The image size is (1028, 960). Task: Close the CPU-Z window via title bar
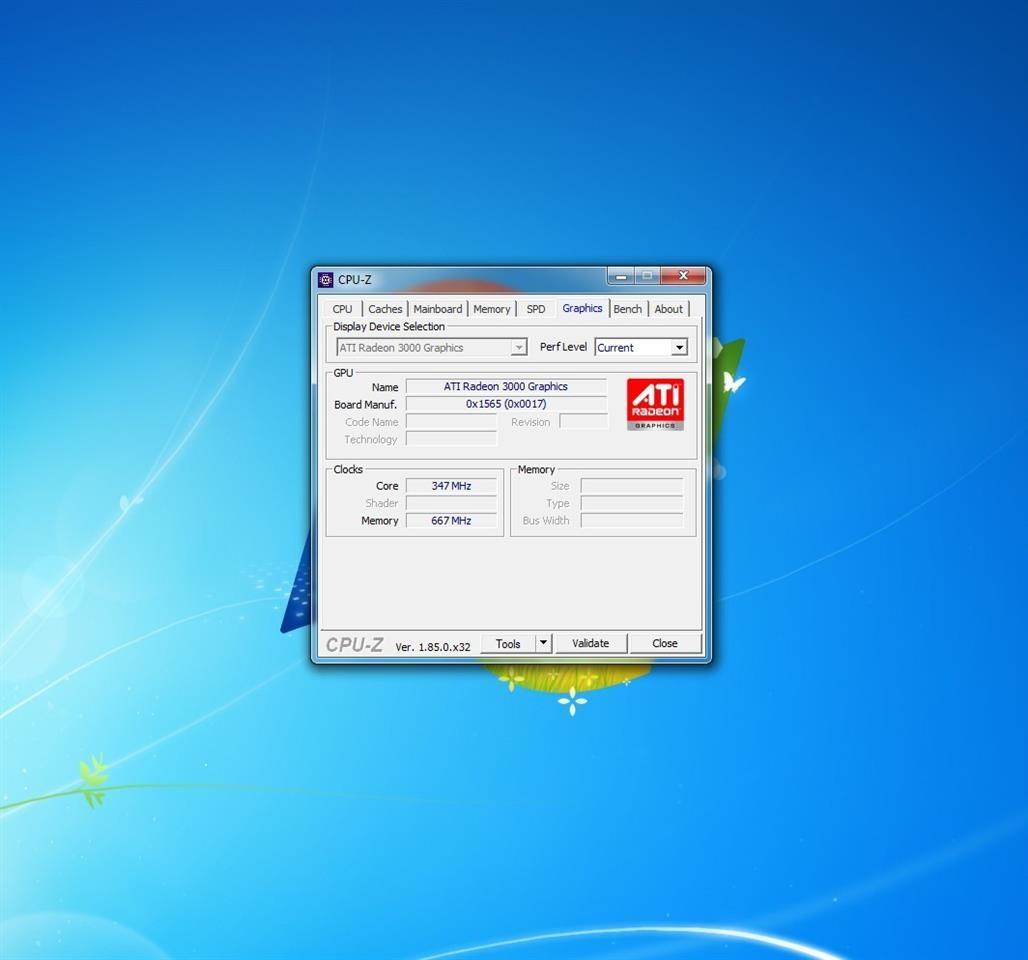683,276
